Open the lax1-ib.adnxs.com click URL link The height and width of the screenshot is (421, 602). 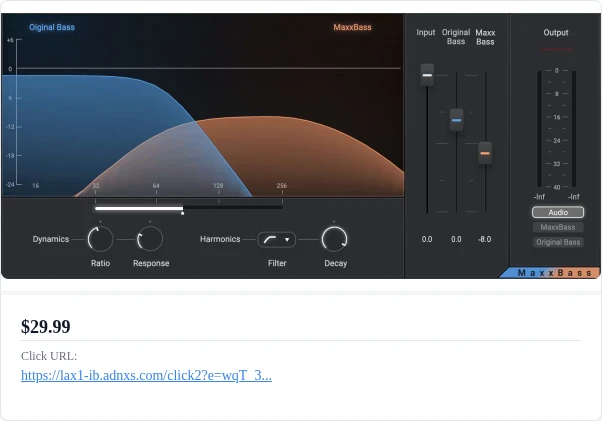146,375
